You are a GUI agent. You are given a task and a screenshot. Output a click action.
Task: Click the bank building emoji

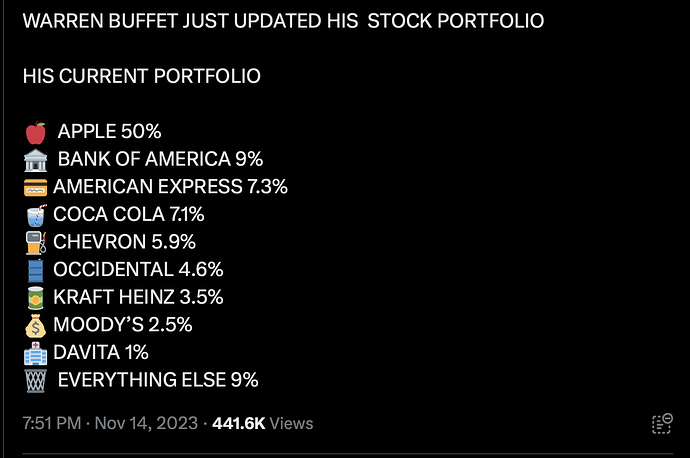click(36, 160)
